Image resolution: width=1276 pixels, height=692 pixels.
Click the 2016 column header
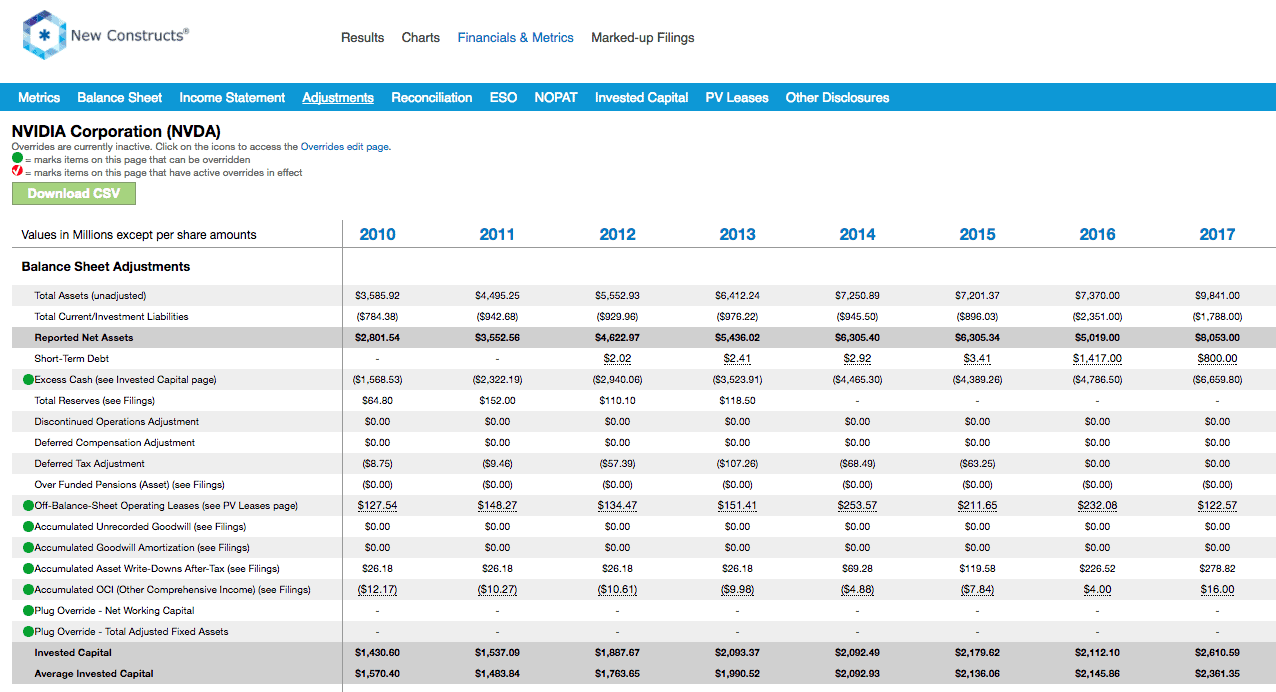tap(1097, 235)
